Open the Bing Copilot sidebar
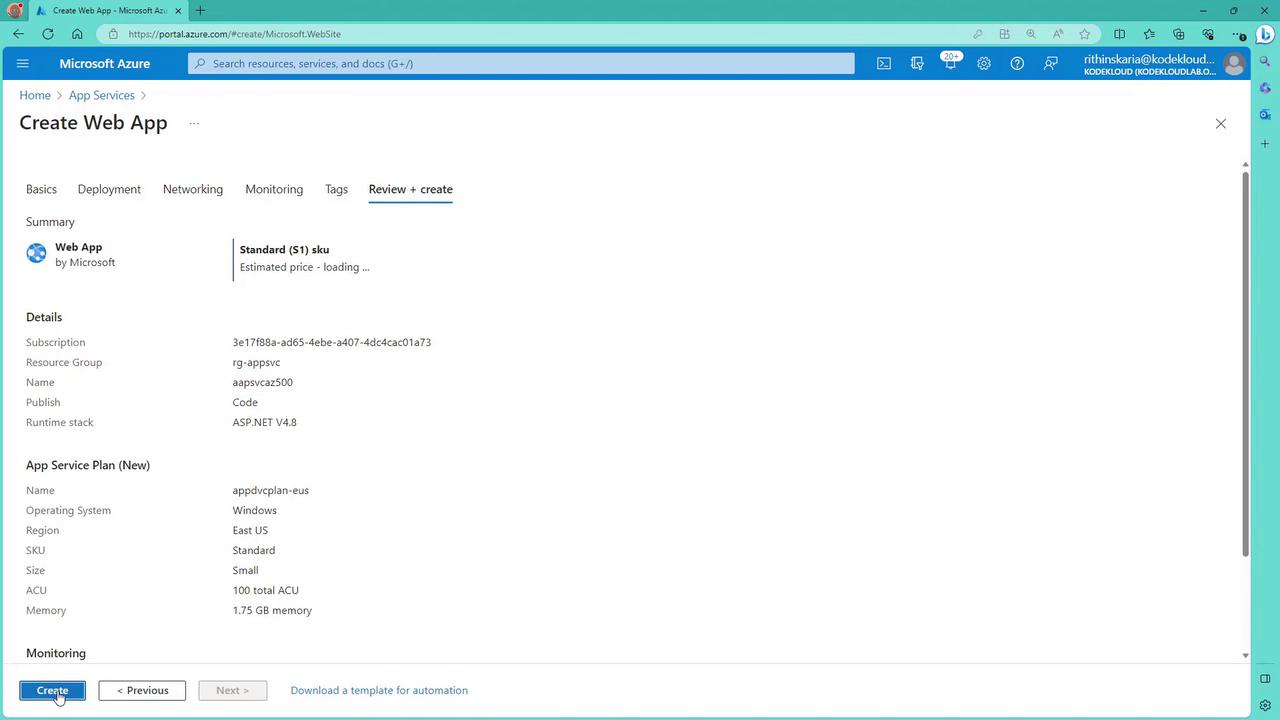1280x720 pixels. [x=1265, y=35]
